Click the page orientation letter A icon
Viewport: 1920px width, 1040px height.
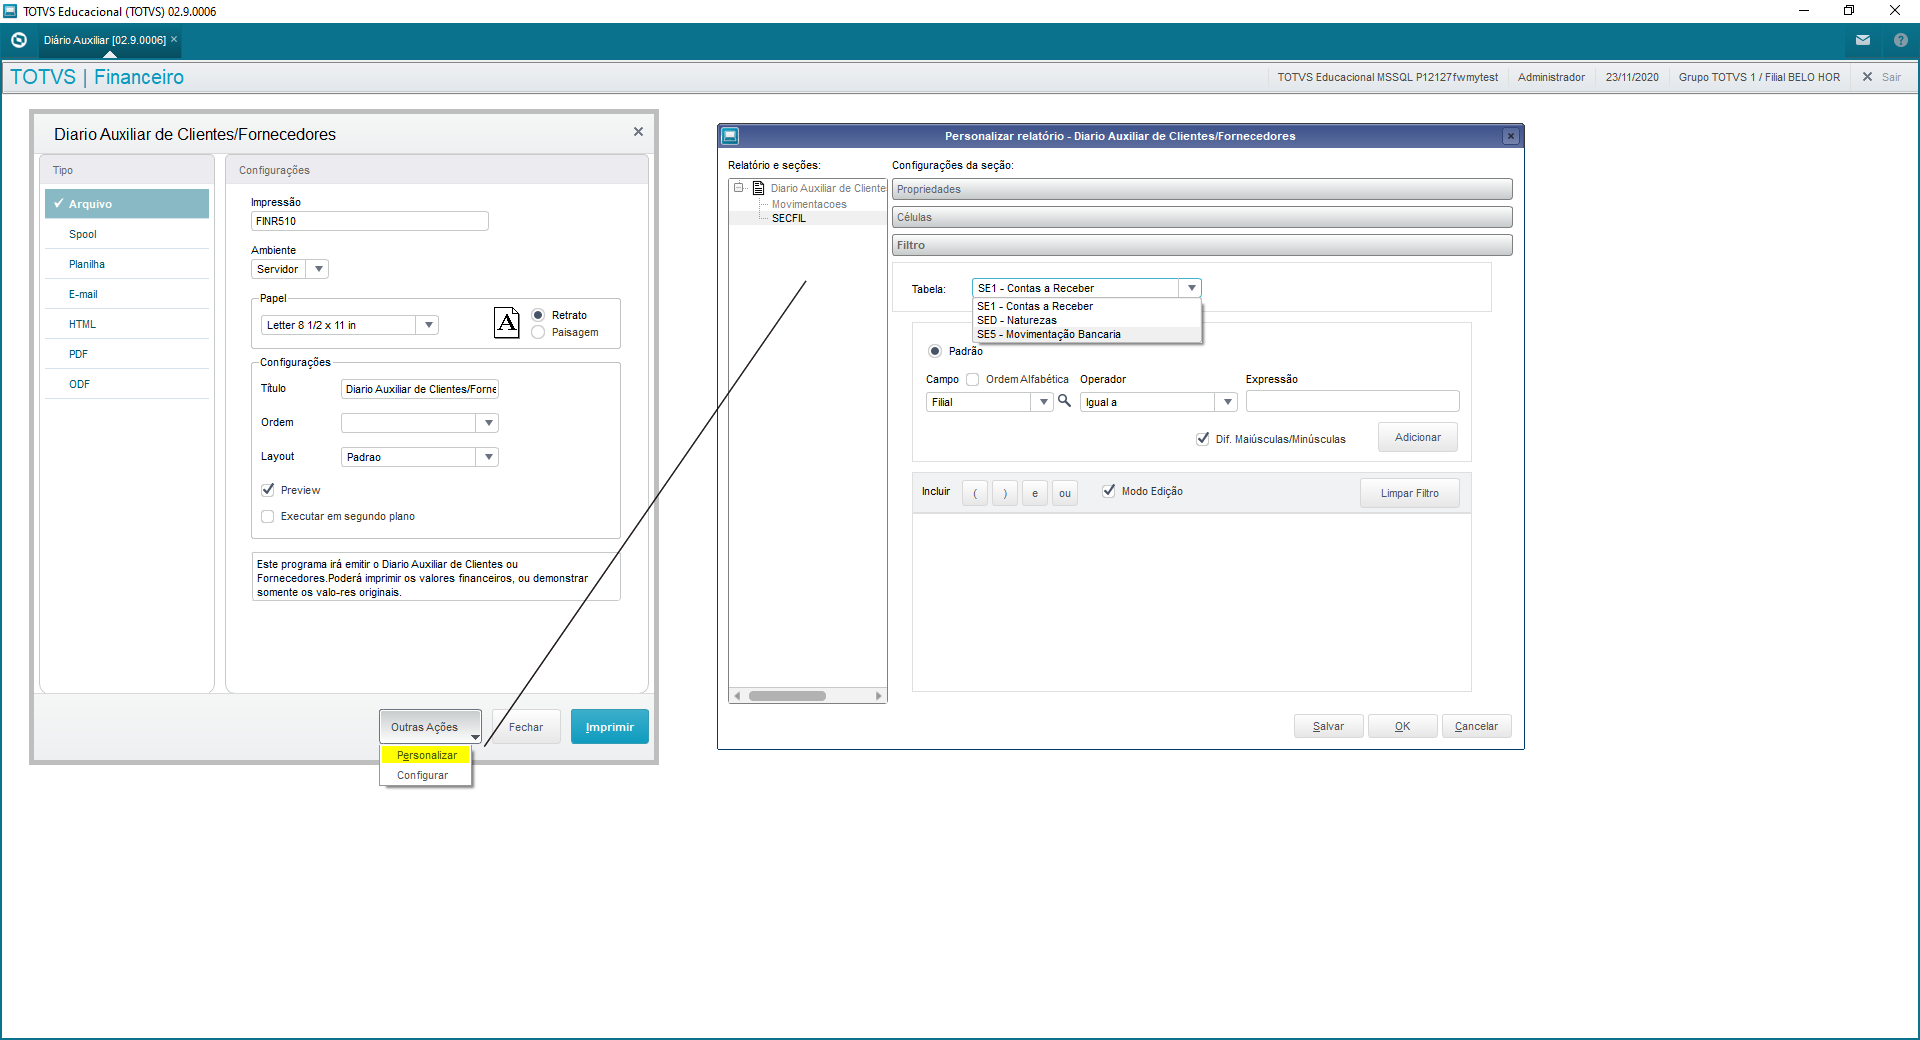click(x=507, y=323)
